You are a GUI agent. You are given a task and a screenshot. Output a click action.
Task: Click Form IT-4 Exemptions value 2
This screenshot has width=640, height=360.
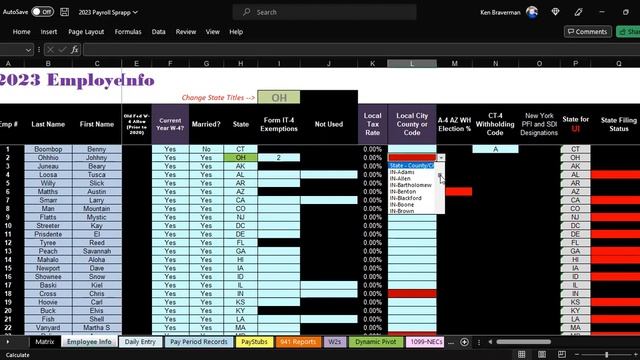(279, 158)
